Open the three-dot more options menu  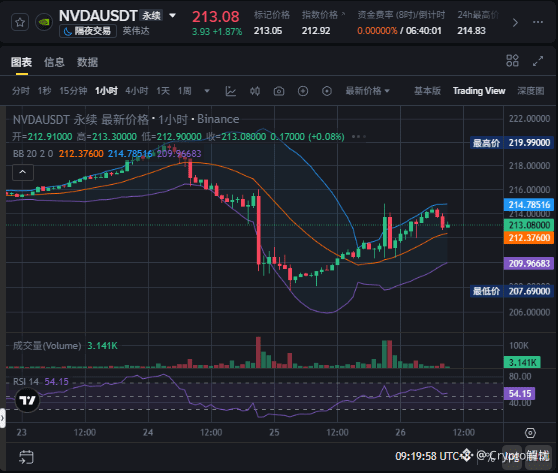point(538,22)
